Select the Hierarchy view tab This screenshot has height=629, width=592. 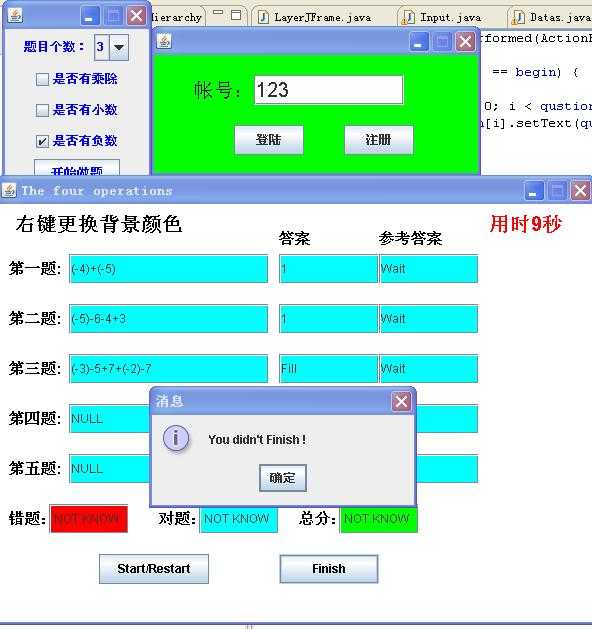click(x=176, y=18)
